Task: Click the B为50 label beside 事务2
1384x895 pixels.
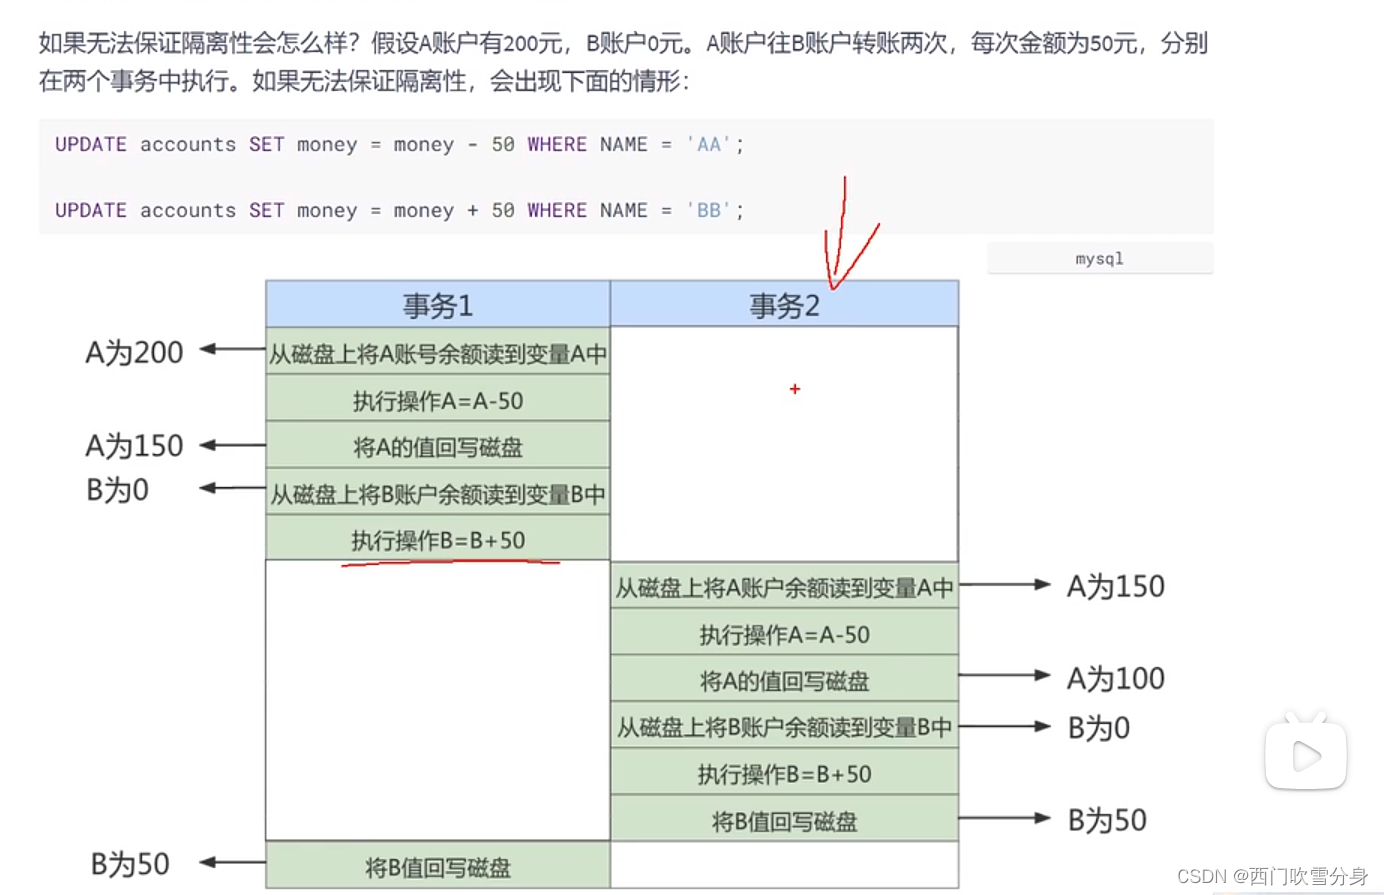Action: [1107, 820]
